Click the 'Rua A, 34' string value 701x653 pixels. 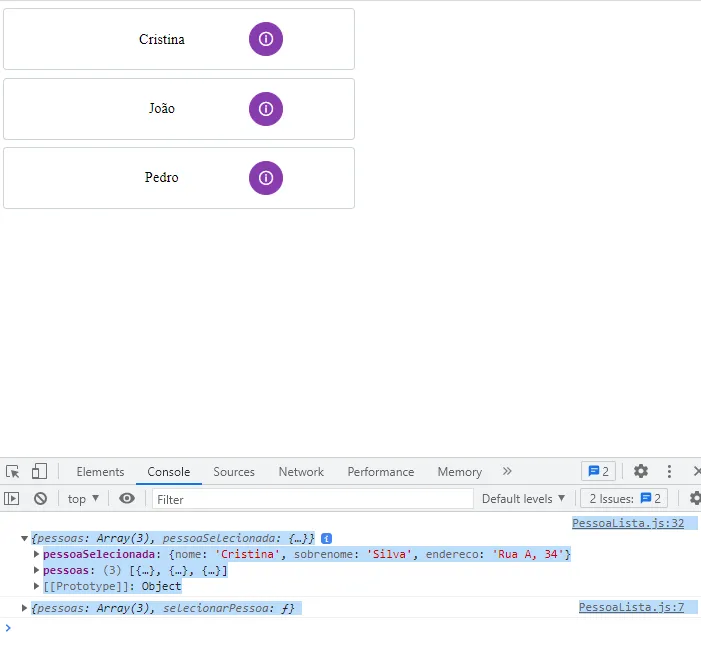(x=528, y=554)
